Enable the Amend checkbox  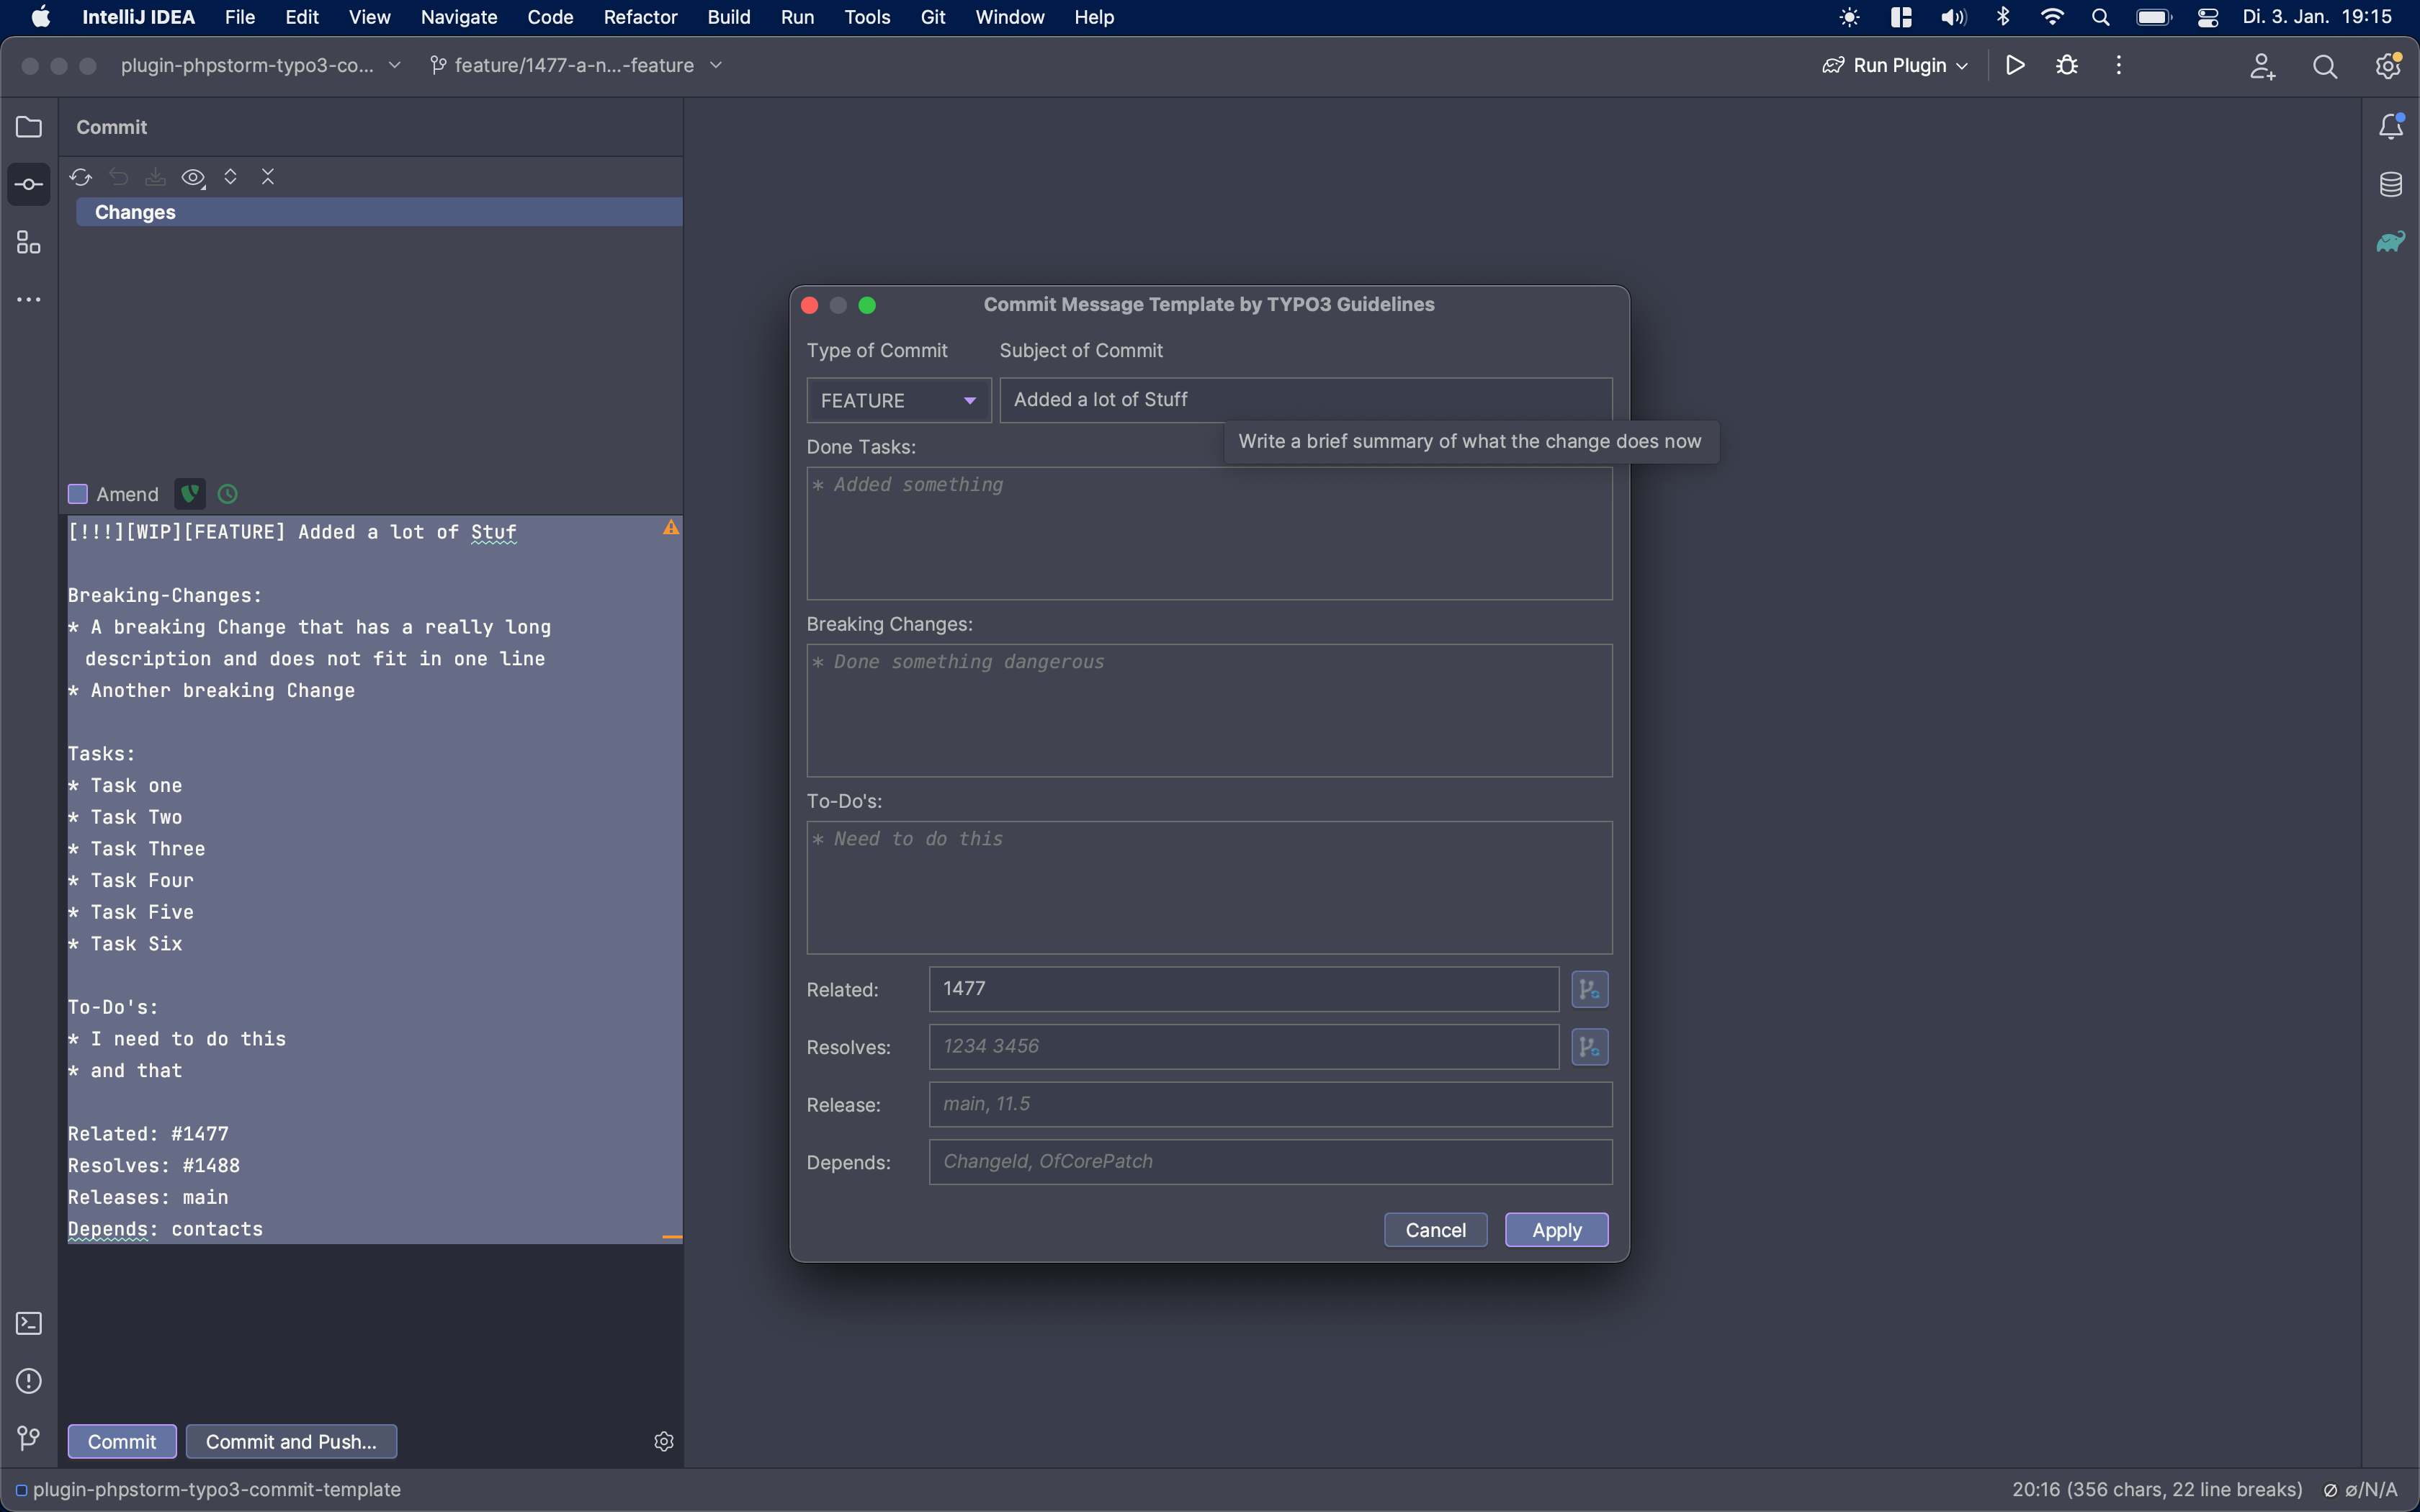(x=78, y=493)
